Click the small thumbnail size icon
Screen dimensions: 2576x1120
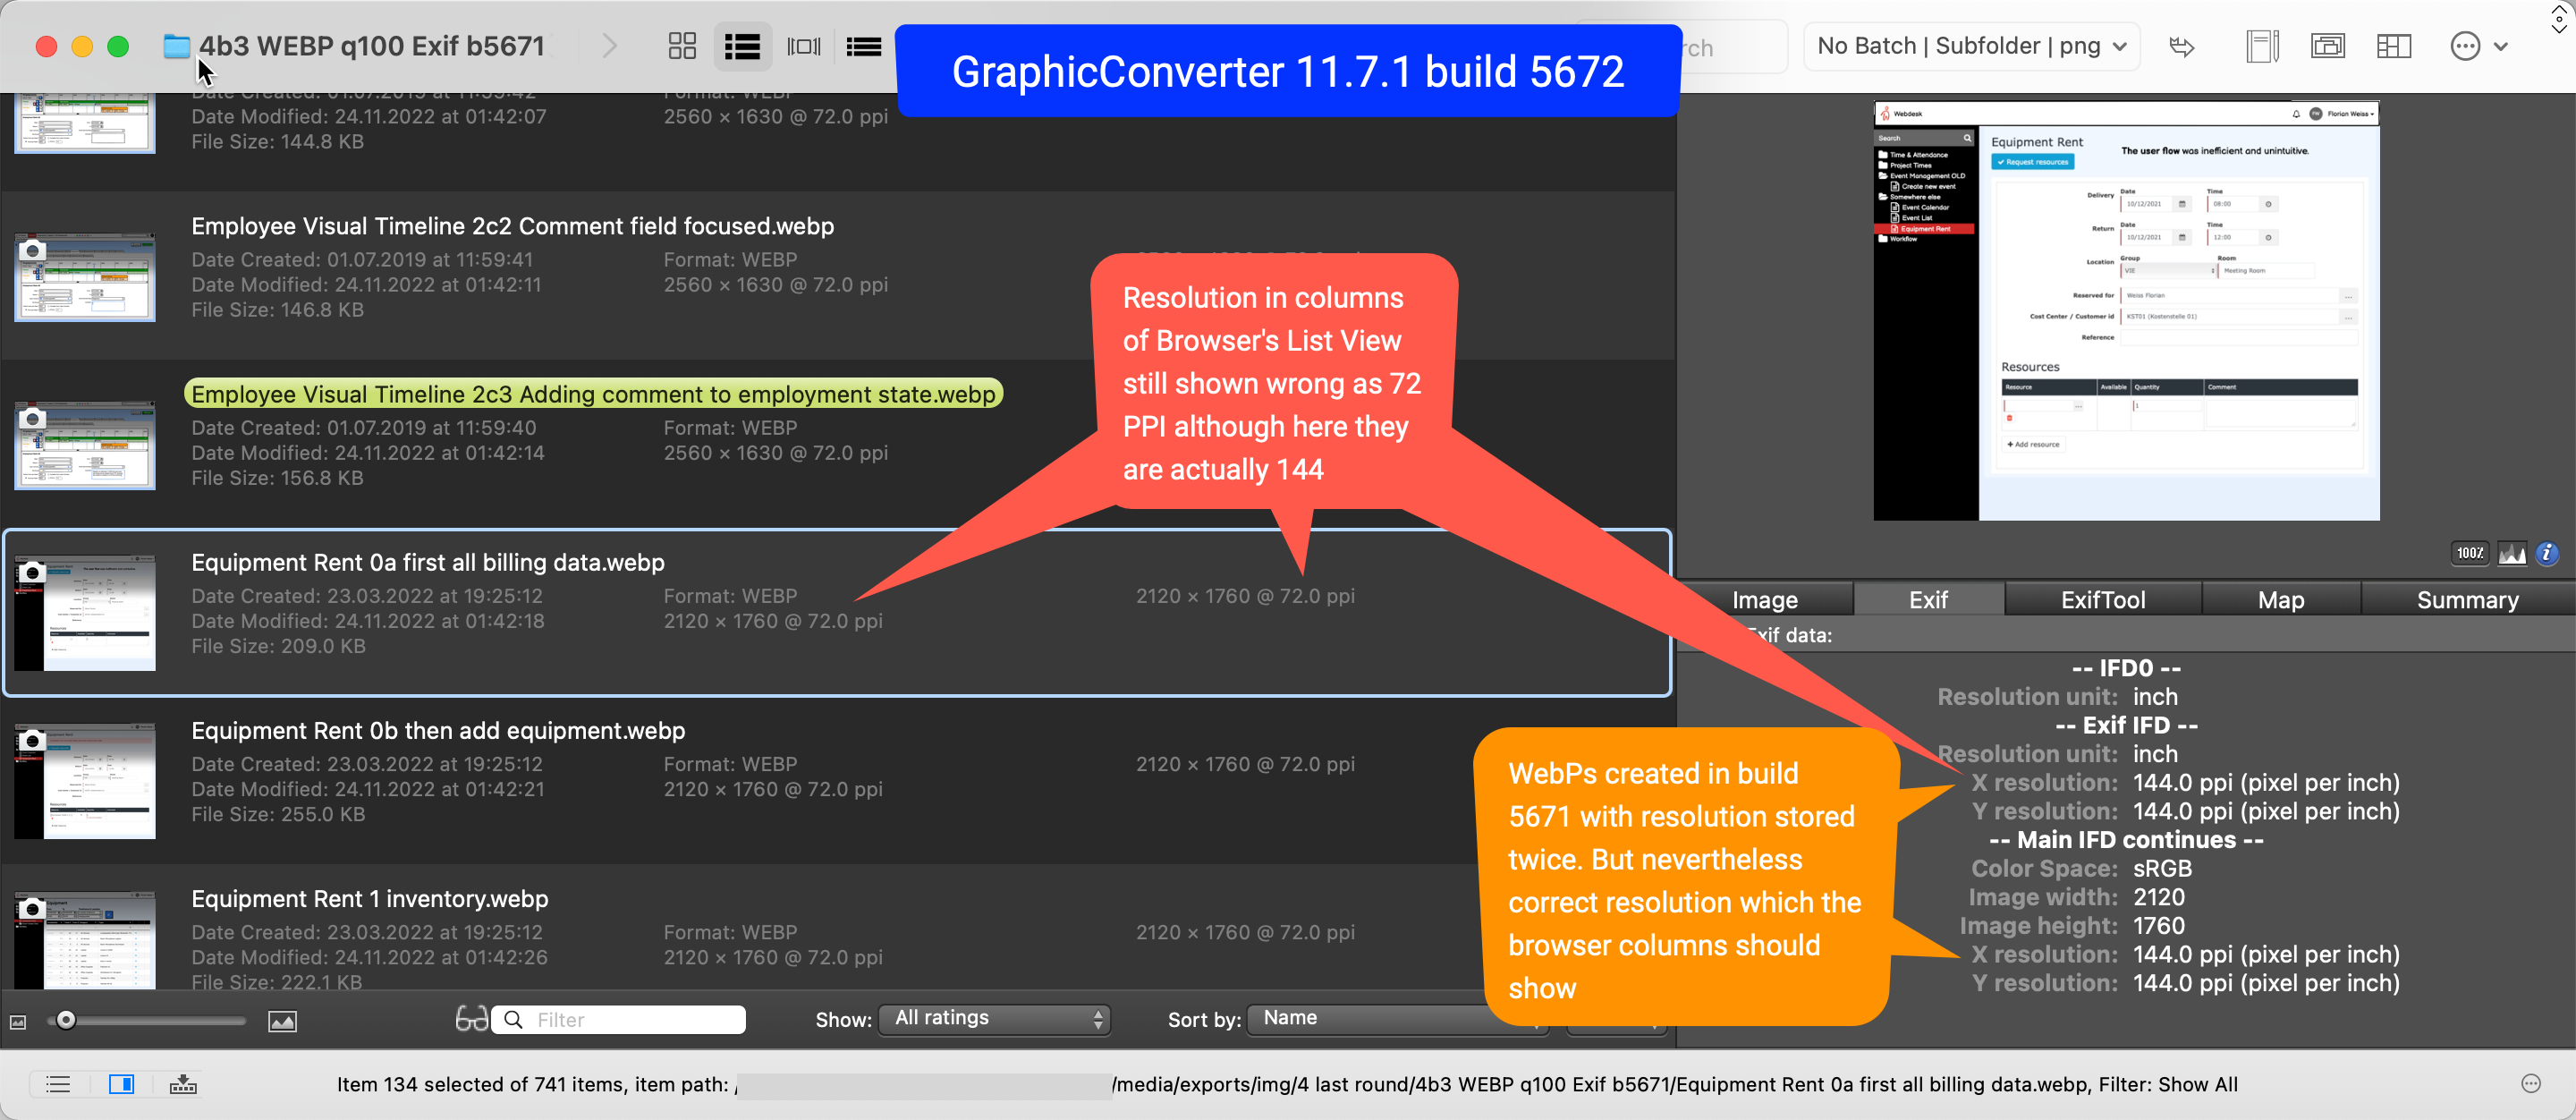[18, 1021]
